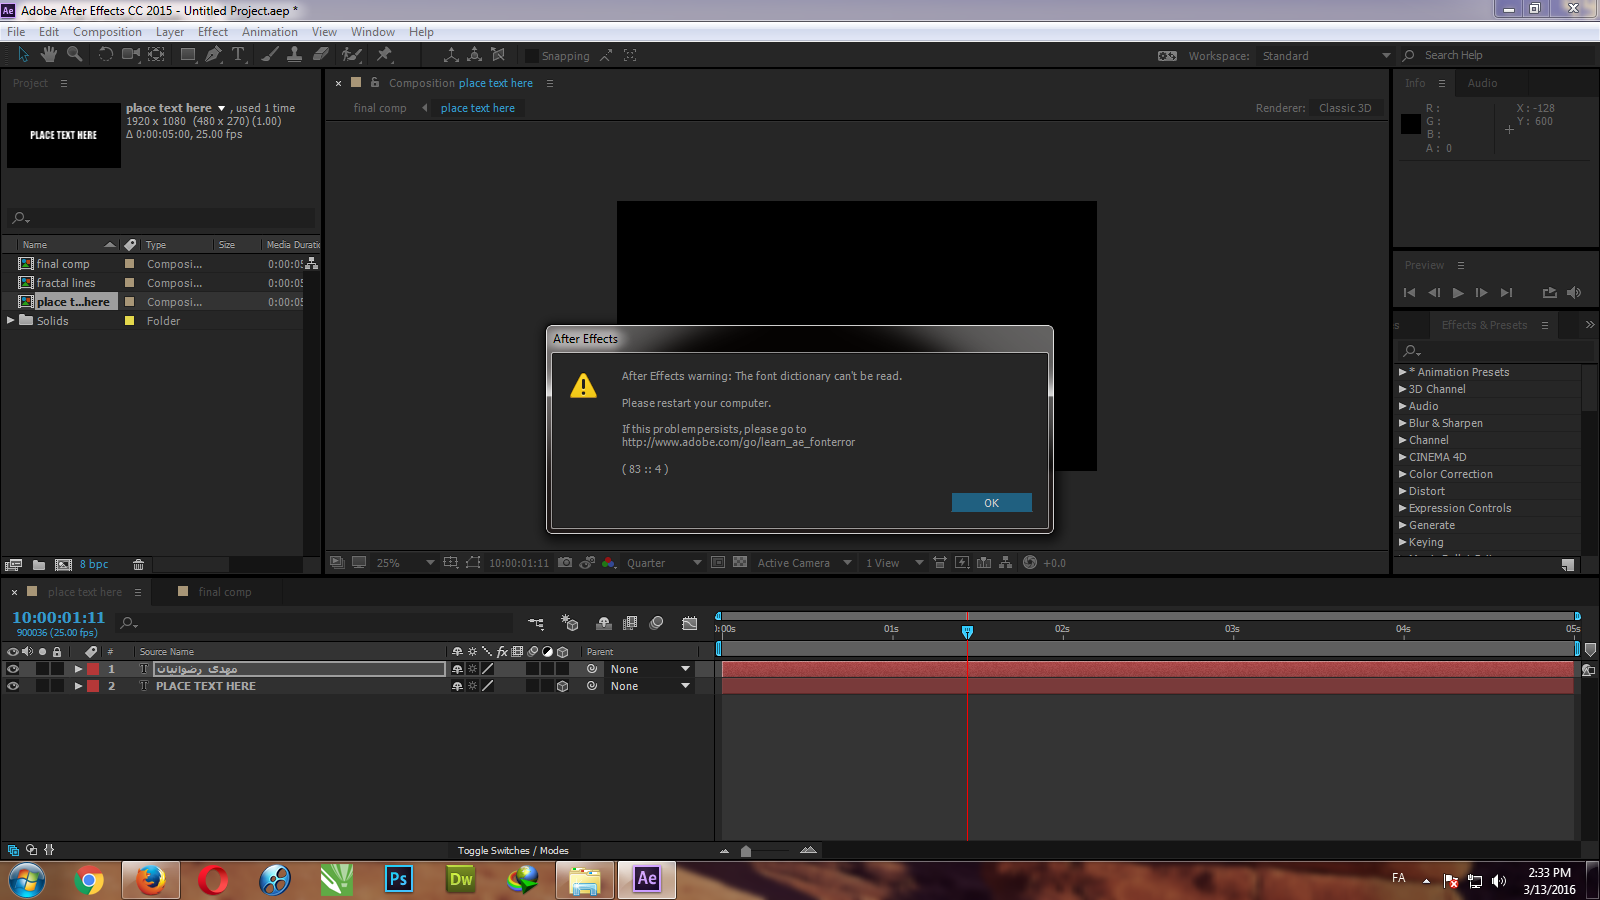Viewport: 1600px width, 900px height.
Task: Expand the Solids folder
Action: click(11, 320)
